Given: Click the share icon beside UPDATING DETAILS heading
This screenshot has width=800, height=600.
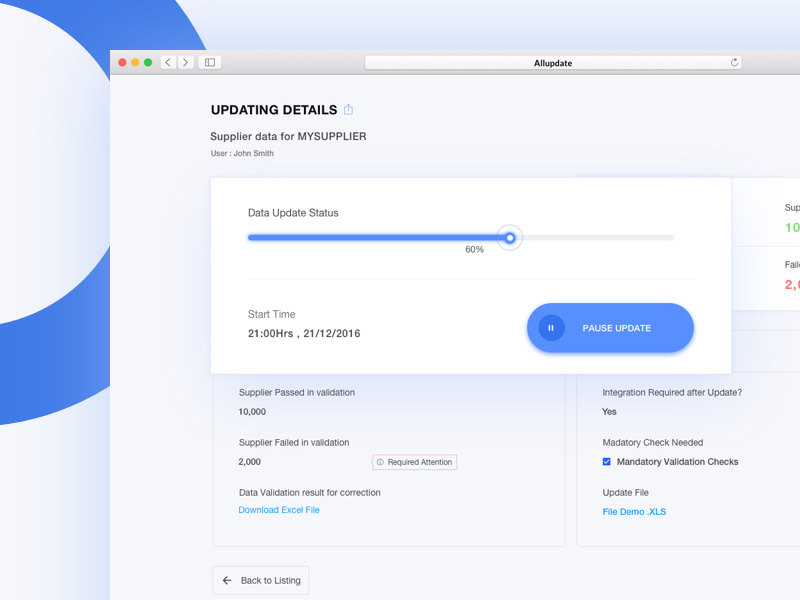Looking at the screenshot, I should [349, 110].
